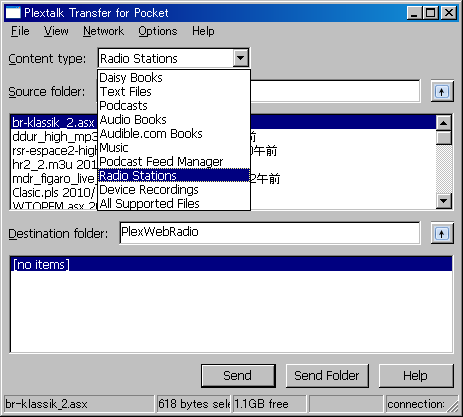This screenshot has width=463, height=417.
Task: Click the 618 bytes selected status cell
Action: coord(194,404)
